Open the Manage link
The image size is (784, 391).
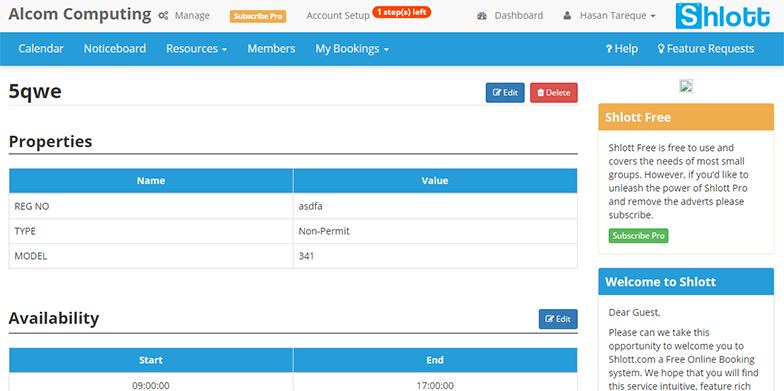[192, 16]
